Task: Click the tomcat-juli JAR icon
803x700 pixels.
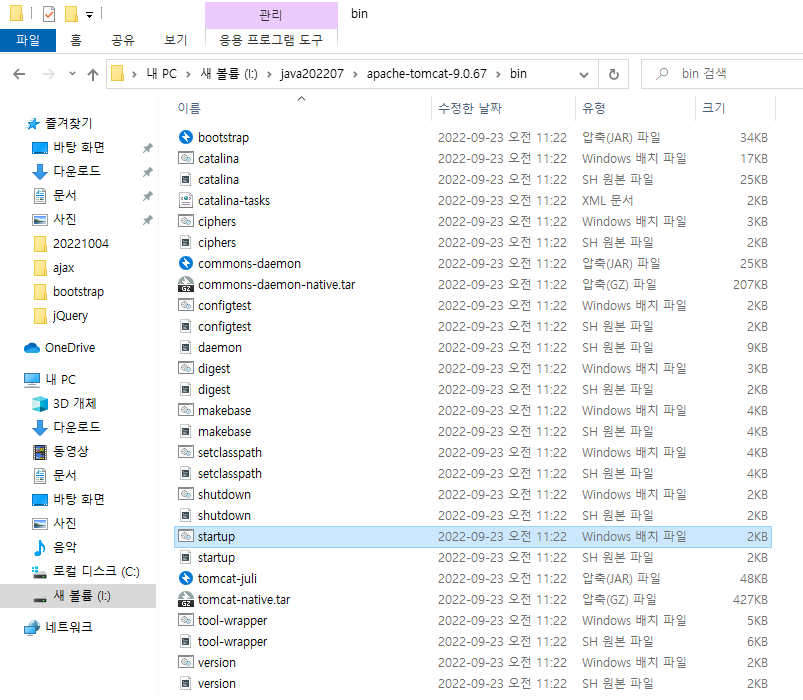Action: coord(185,578)
